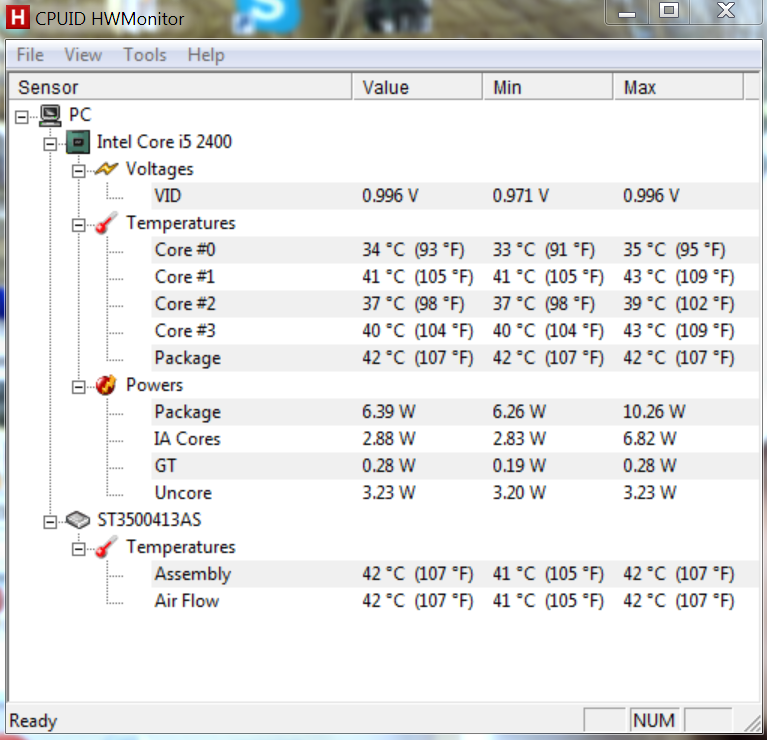Click the Ready status bar text
Image resolution: width=767 pixels, height=740 pixels.
(33, 721)
